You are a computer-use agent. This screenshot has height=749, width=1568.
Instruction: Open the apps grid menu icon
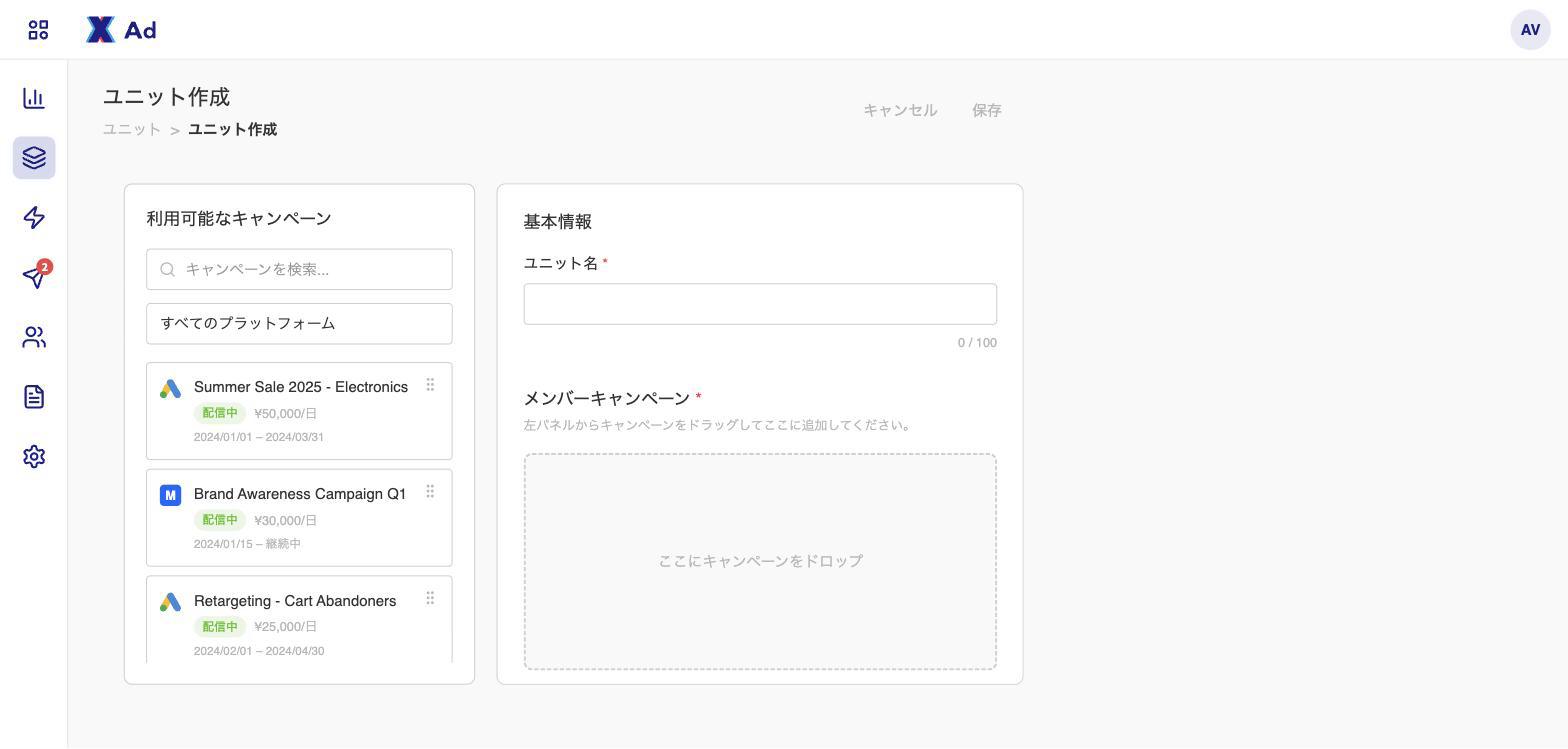point(38,30)
